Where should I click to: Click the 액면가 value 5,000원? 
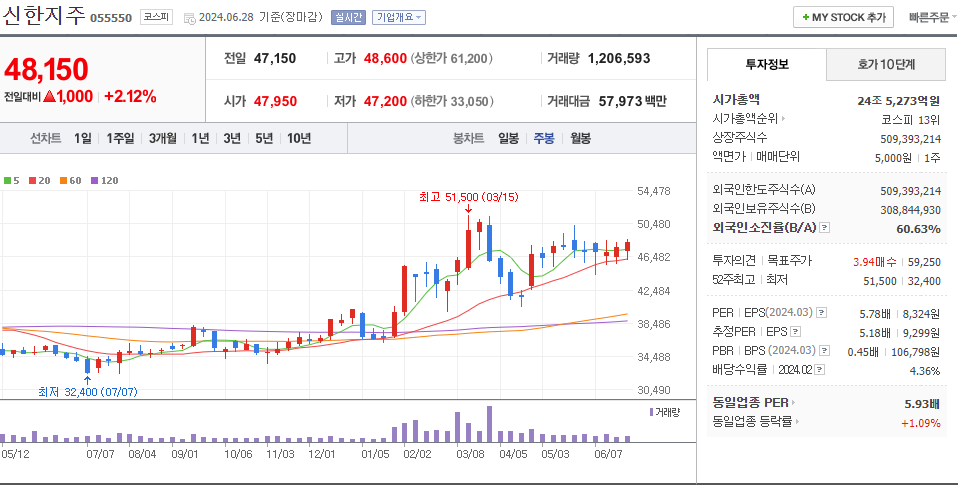click(893, 158)
